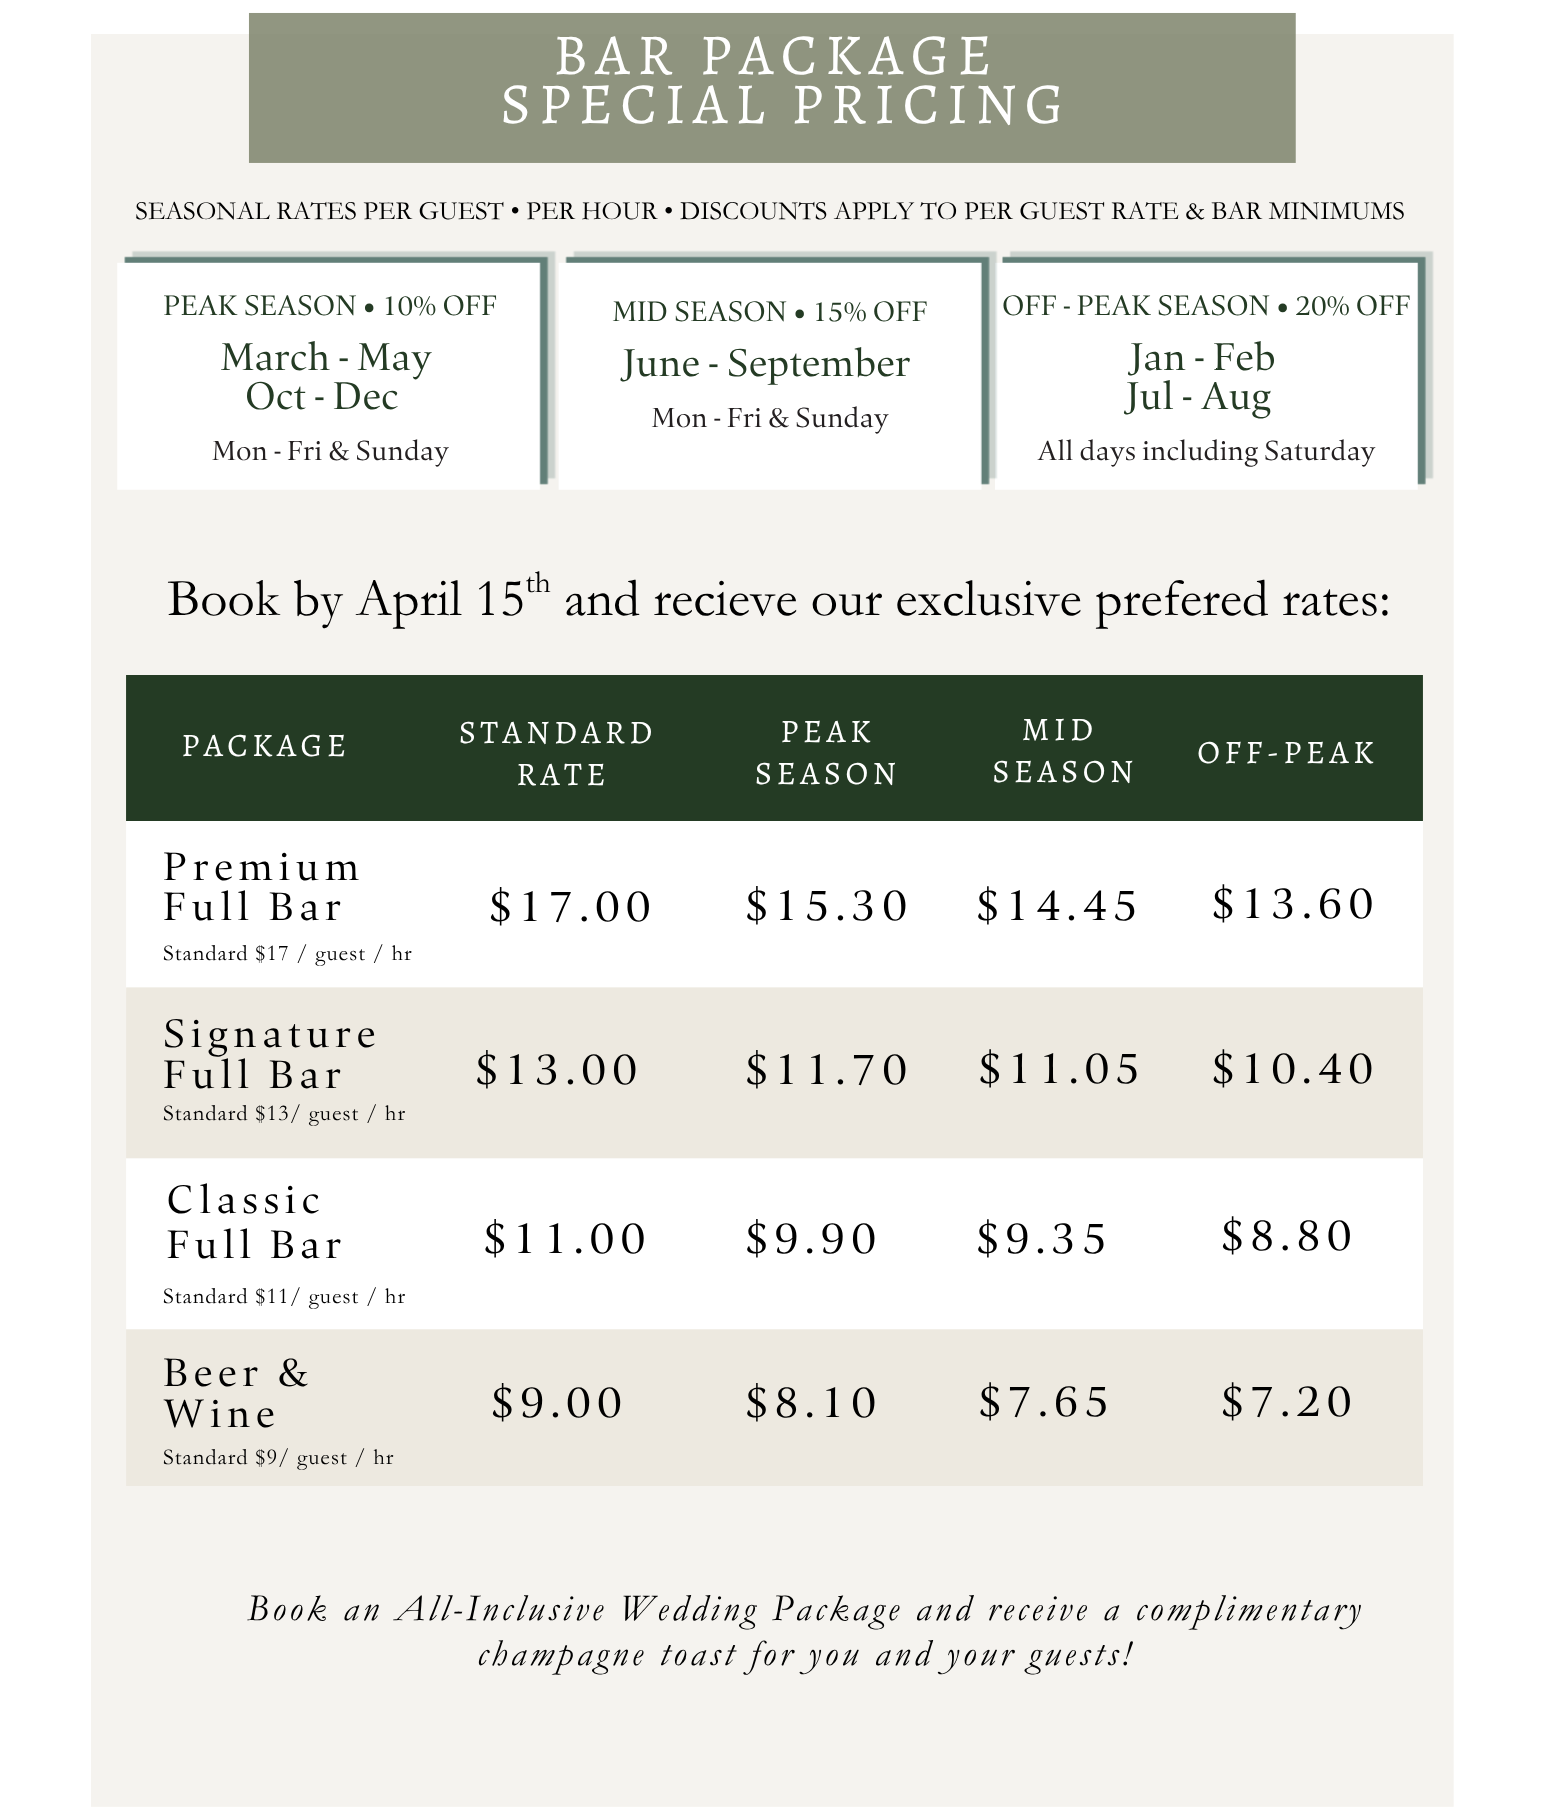This screenshot has height=1820, width=1545.
Task: Select the Classic Full Bar package name
Action: point(254,1222)
